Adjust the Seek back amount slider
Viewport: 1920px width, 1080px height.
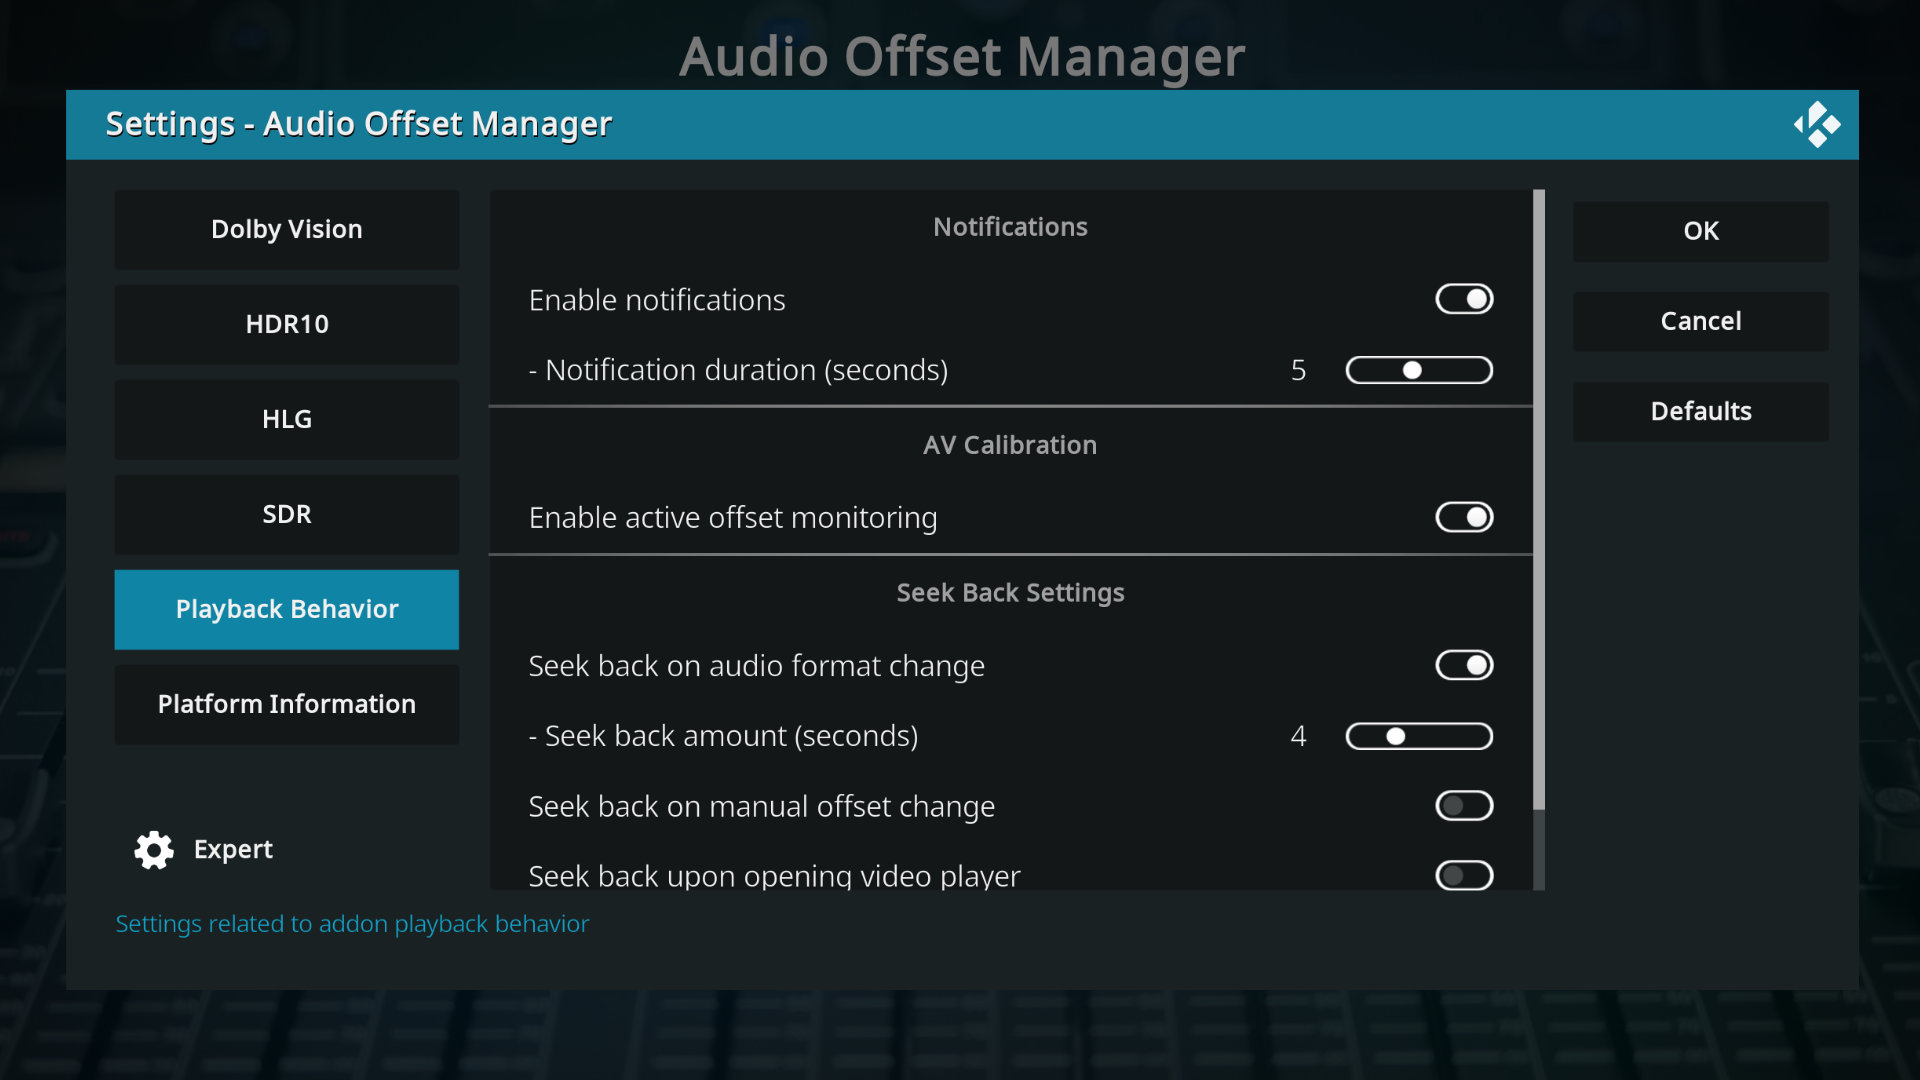click(x=1419, y=736)
